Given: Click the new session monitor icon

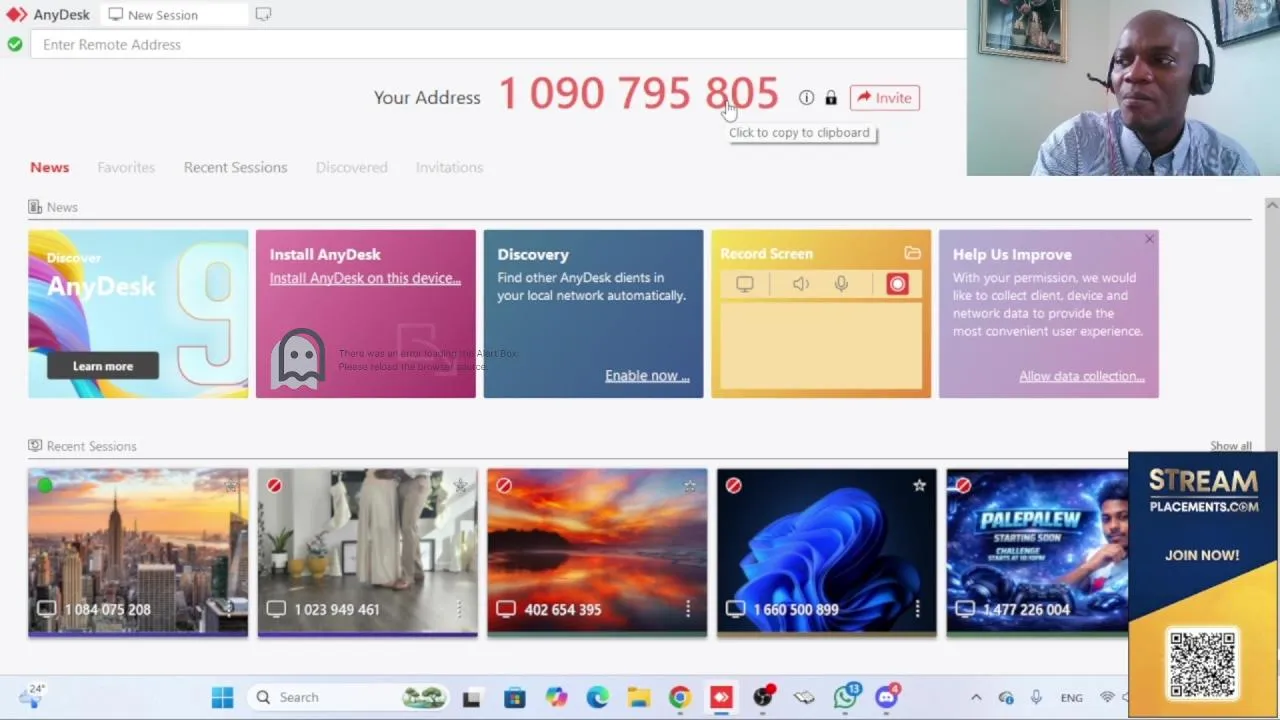Looking at the screenshot, I should coord(263,14).
